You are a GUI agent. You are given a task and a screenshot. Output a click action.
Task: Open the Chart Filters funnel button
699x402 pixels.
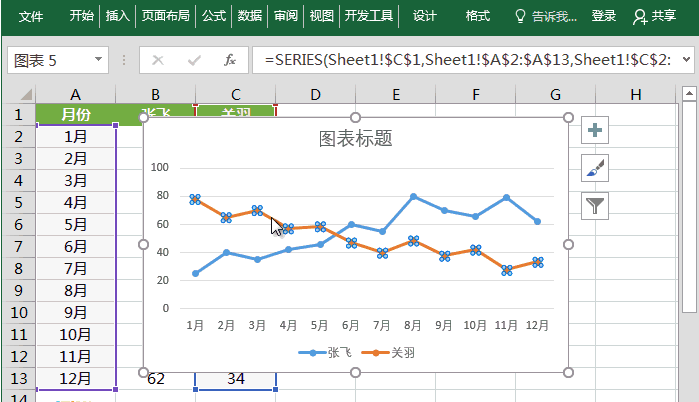pyautogui.click(x=595, y=206)
